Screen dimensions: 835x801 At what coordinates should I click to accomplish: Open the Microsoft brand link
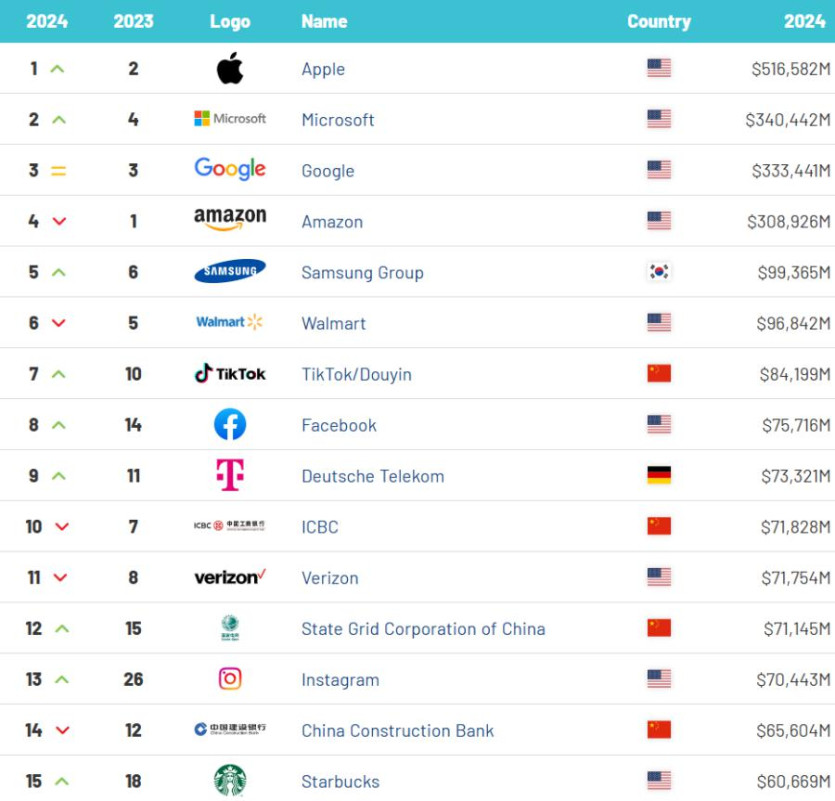point(338,120)
